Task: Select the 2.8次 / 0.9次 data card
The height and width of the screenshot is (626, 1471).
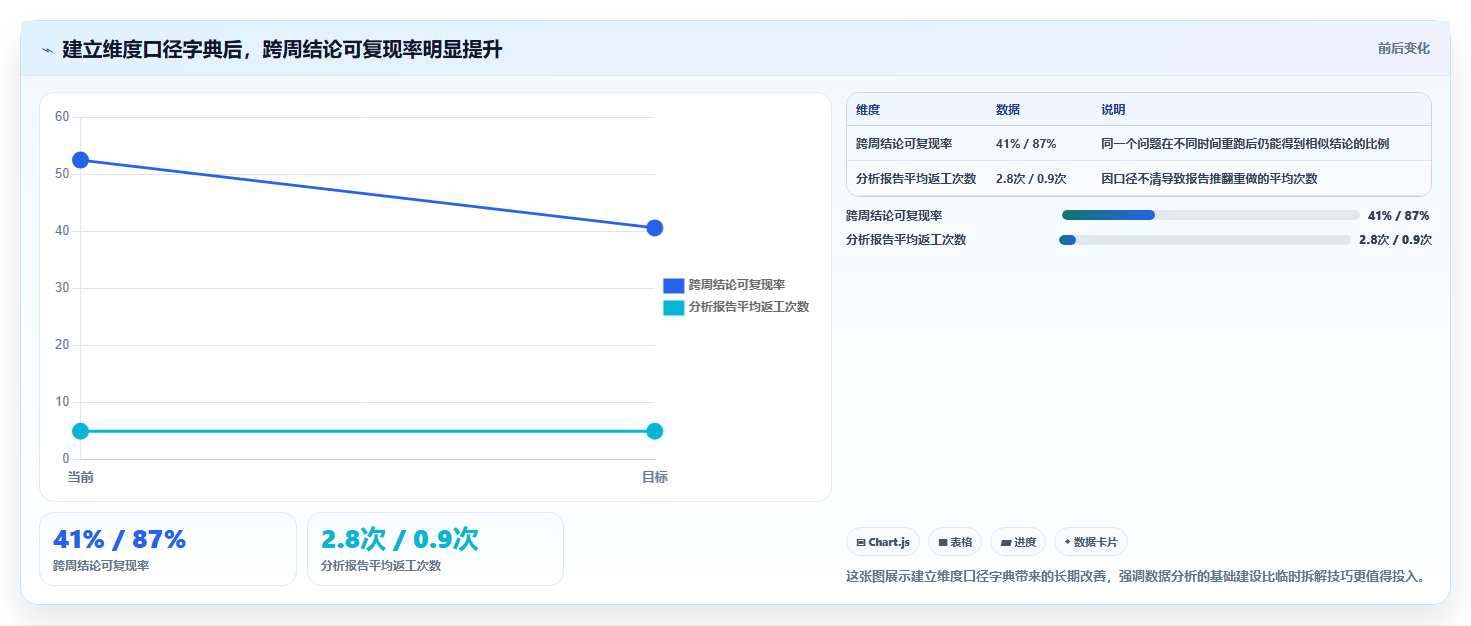Action: (435, 549)
